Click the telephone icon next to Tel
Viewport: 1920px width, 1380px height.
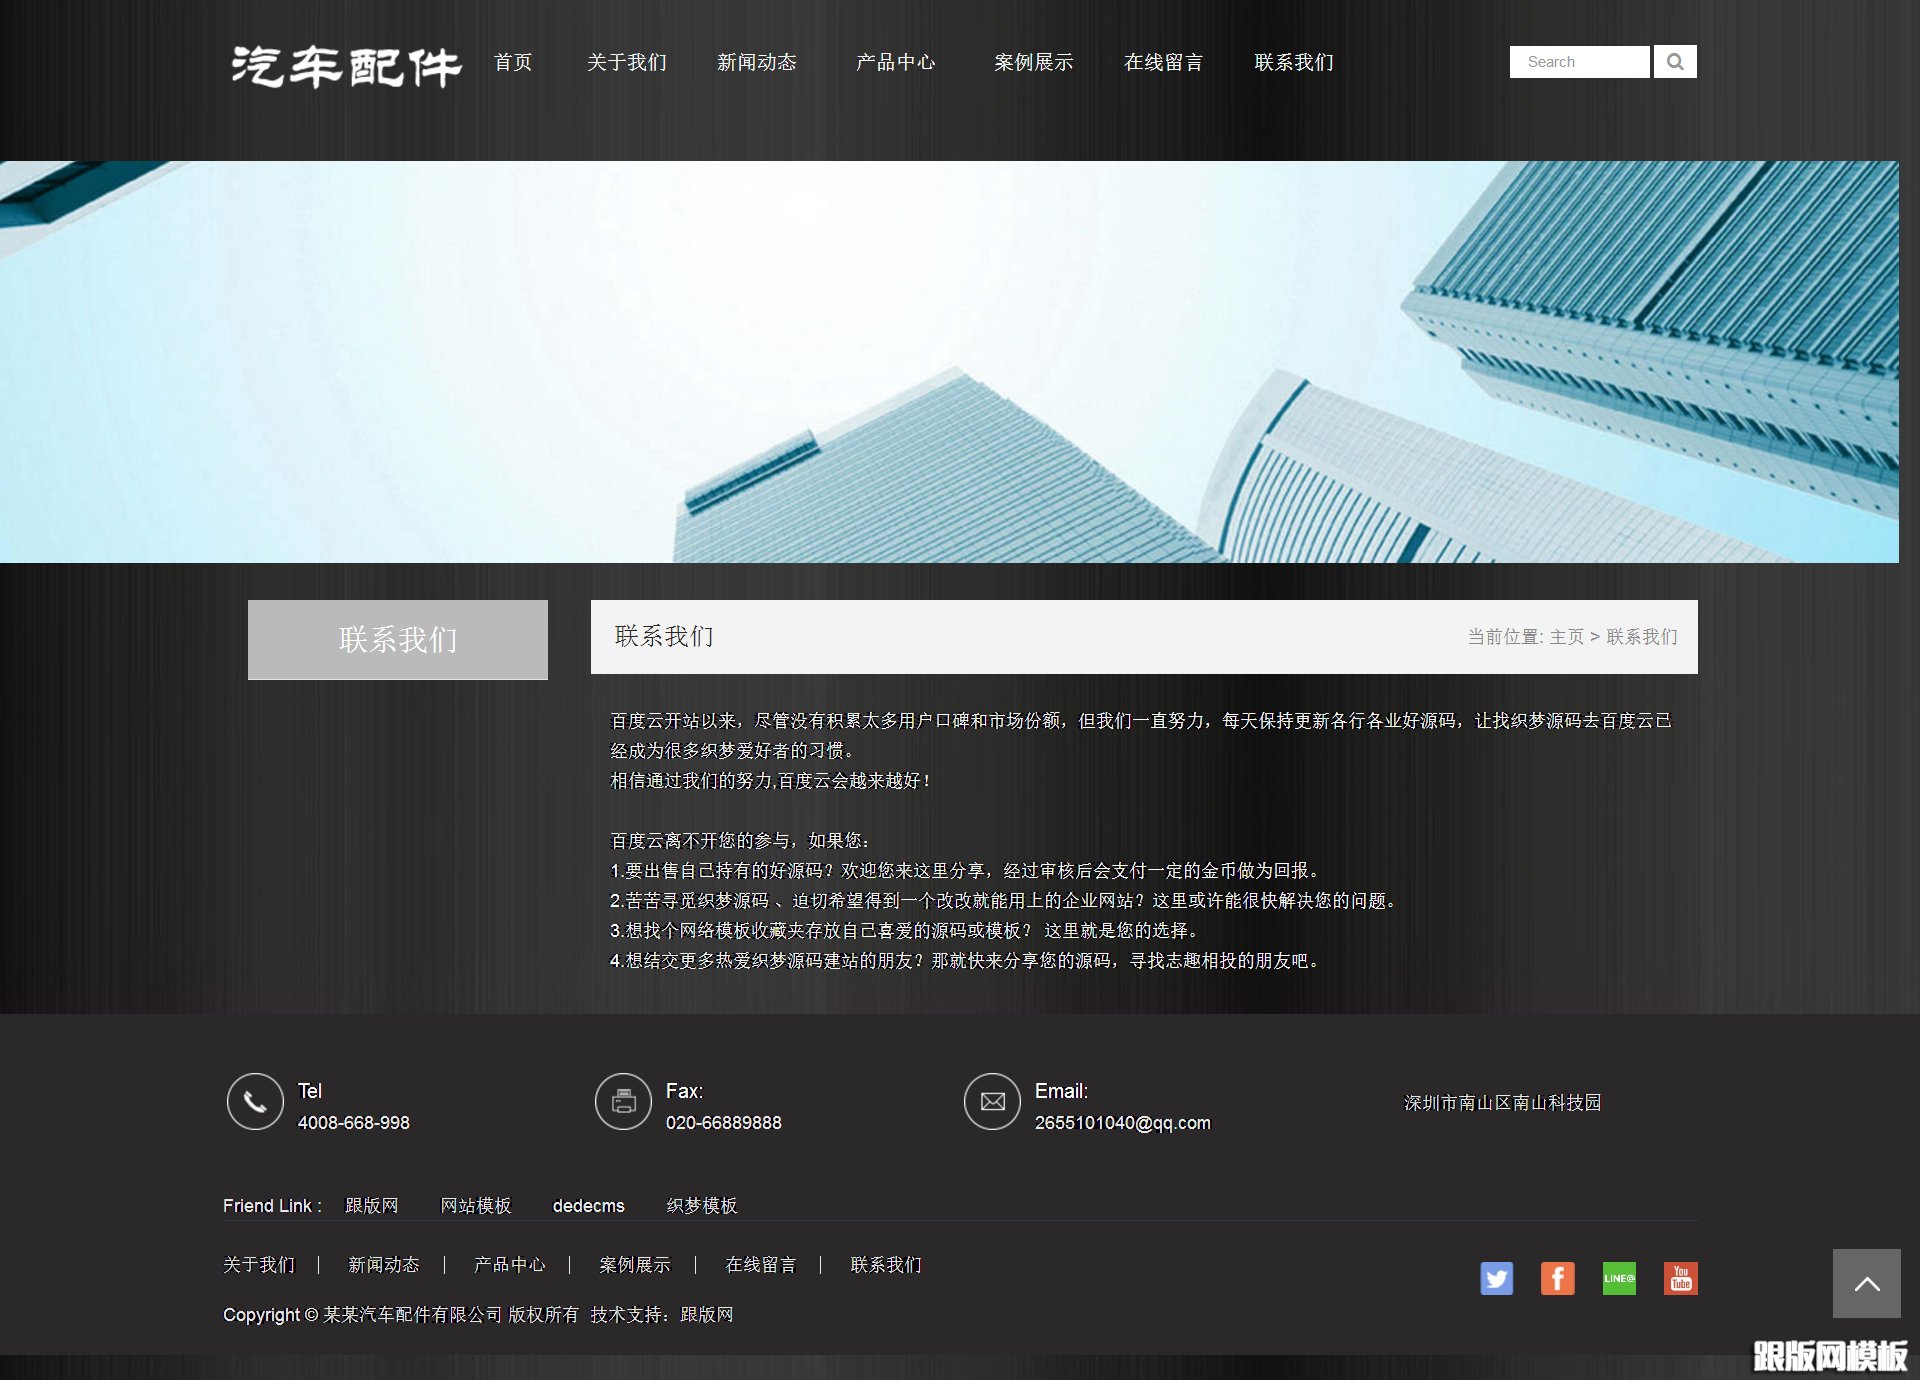255,1103
